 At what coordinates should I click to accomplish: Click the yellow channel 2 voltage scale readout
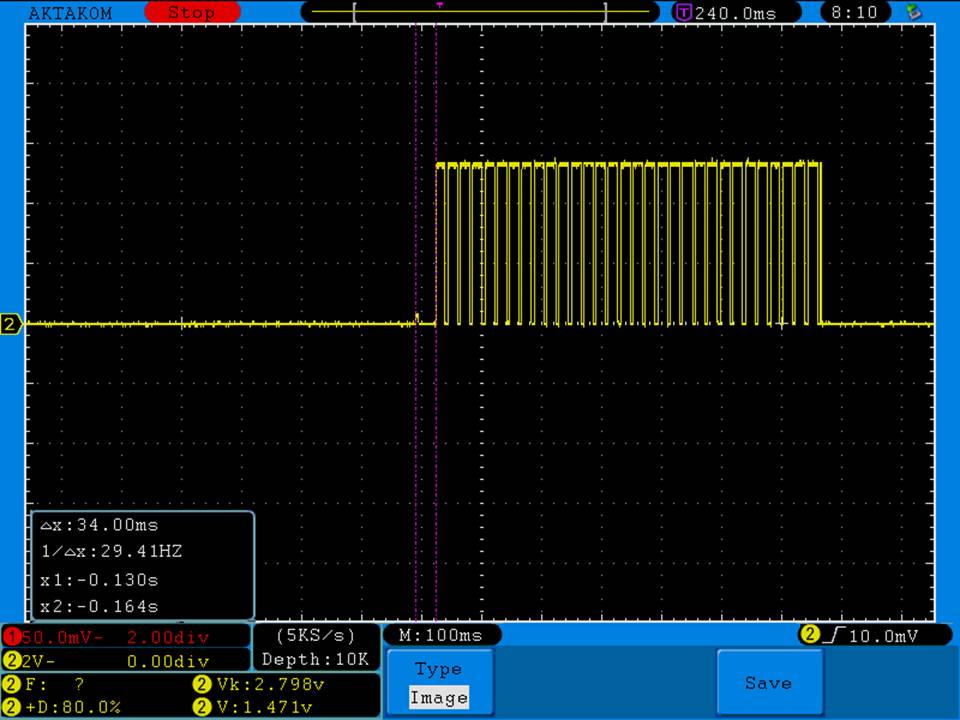pyautogui.click(x=125, y=660)
